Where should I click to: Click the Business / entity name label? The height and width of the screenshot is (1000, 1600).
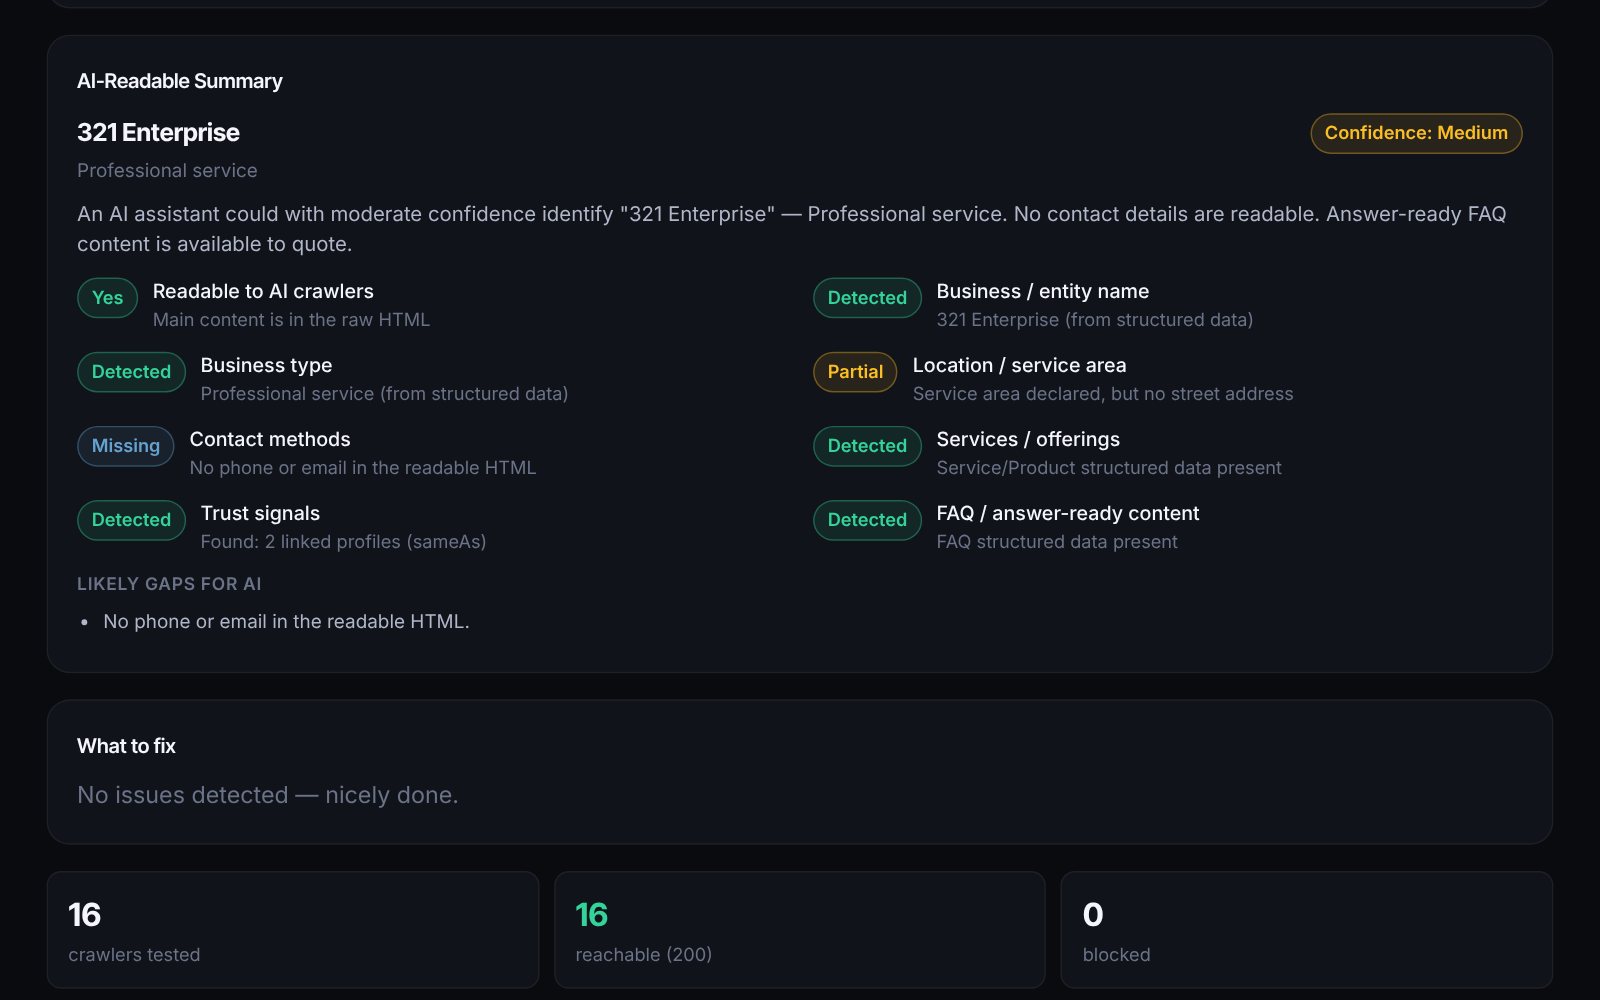[x=1042, y=291]
